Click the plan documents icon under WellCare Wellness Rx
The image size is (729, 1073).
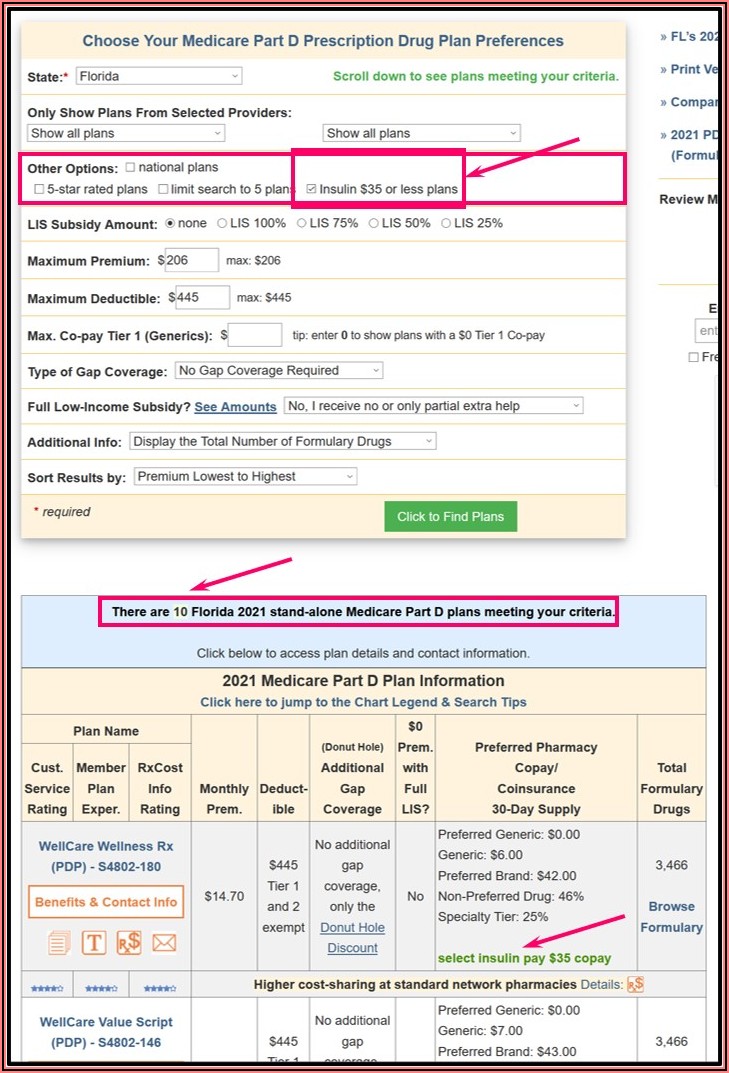pos(59,942)
